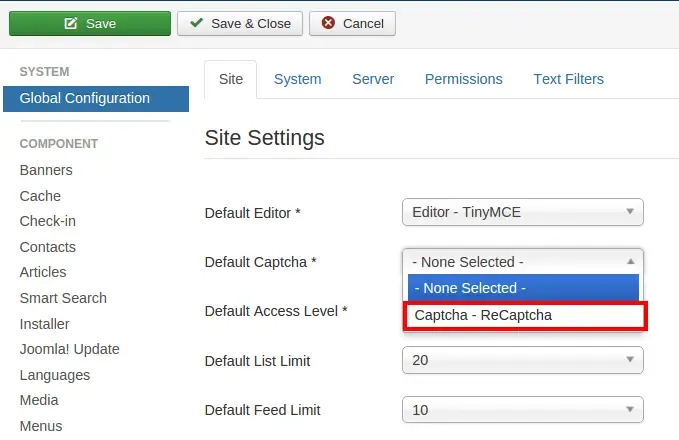Open the Default Editor dropdown
The width and height of the screenshot is (679, 440).
click(x=523, y=212)
